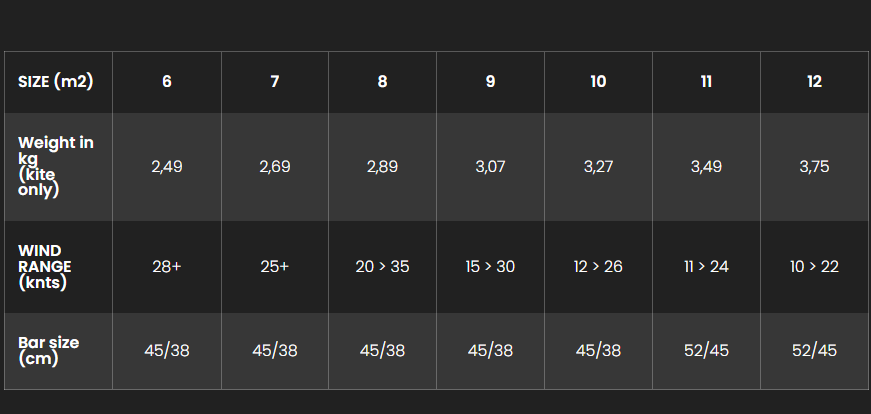This screenshot has width=871, height=414.
Task: Click the 3,07 weight cell
Action: tap(490, 167)
